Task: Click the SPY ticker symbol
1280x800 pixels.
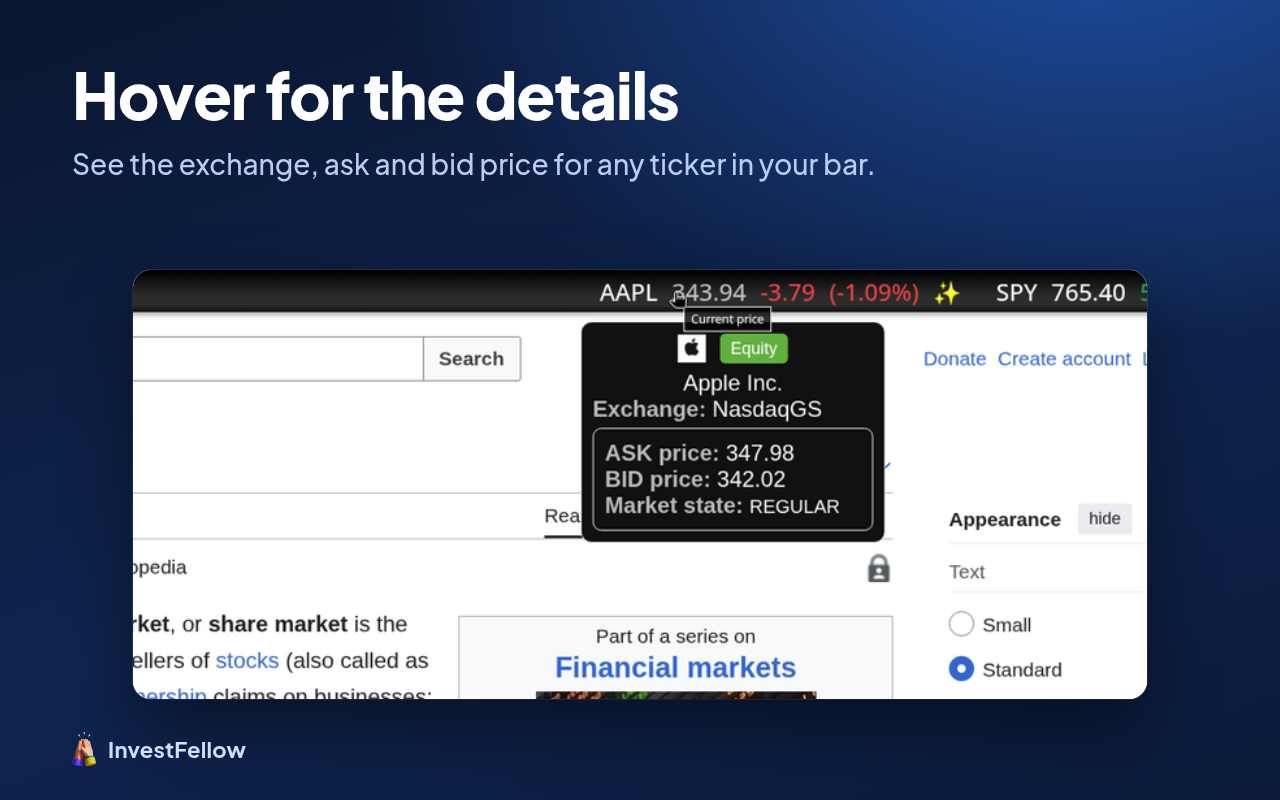Action: (x=1016, y=293)
